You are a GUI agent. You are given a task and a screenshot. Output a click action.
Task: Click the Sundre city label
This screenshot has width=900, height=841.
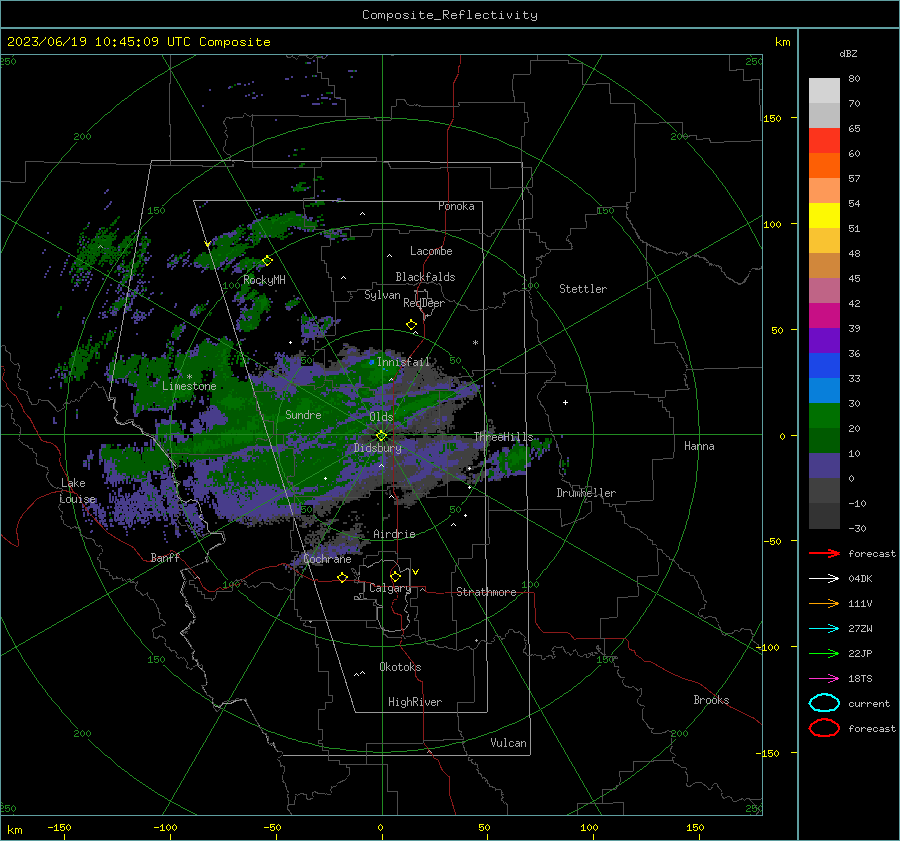point(303,415)
